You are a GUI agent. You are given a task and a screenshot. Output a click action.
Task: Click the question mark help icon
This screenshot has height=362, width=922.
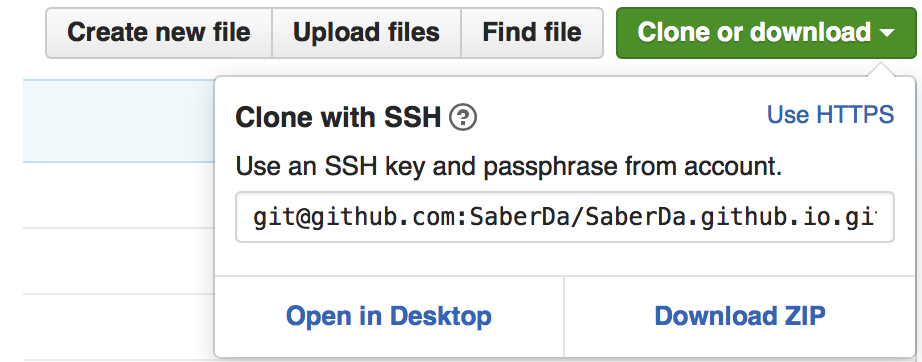[463, 118]
